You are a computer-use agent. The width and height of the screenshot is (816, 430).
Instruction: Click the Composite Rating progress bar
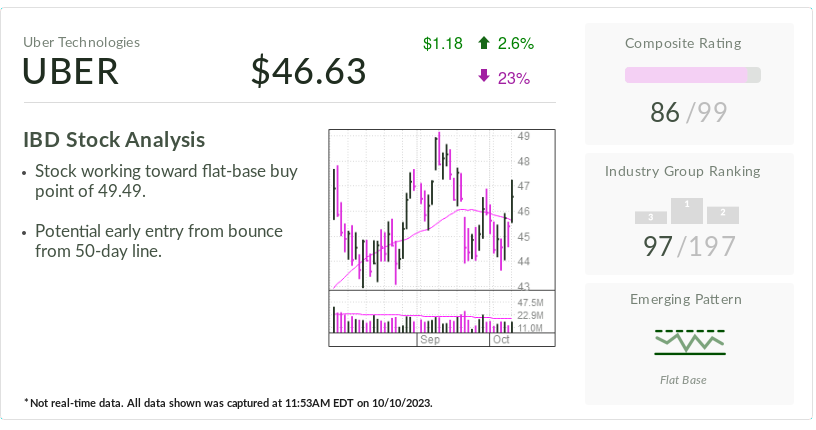coord(692,75)
